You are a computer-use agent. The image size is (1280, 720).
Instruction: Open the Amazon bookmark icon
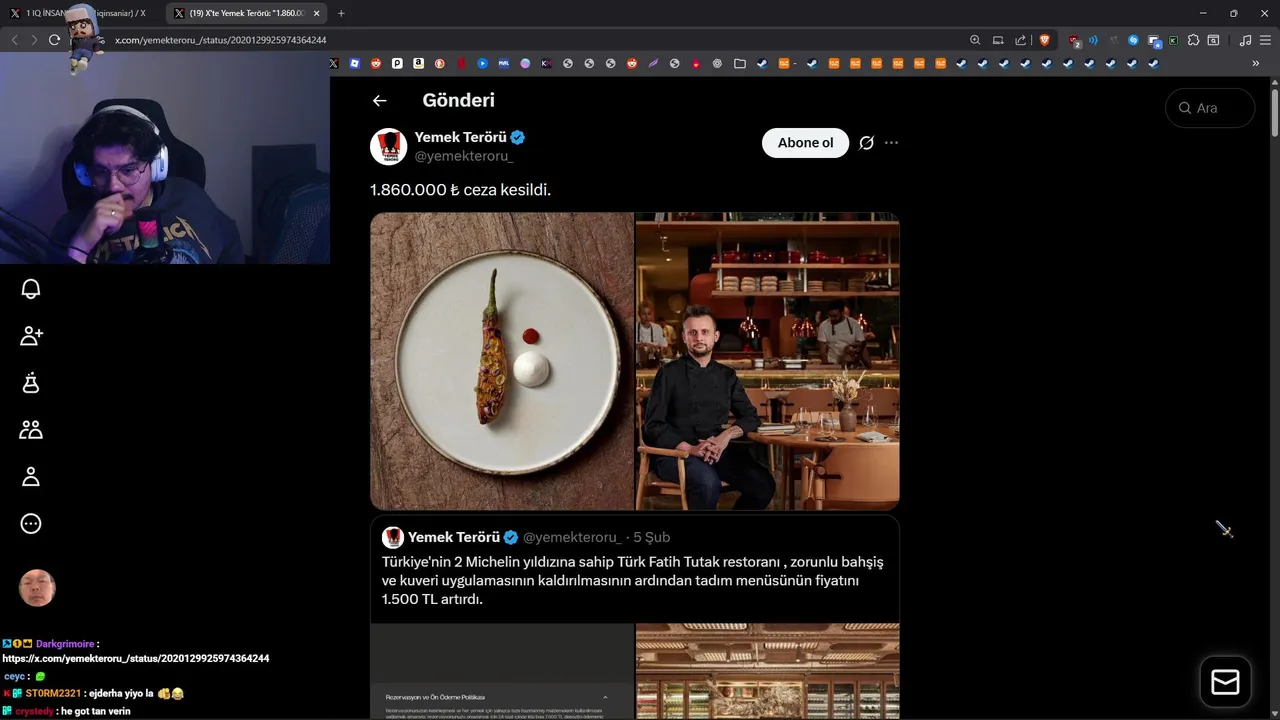click(418, 63)
